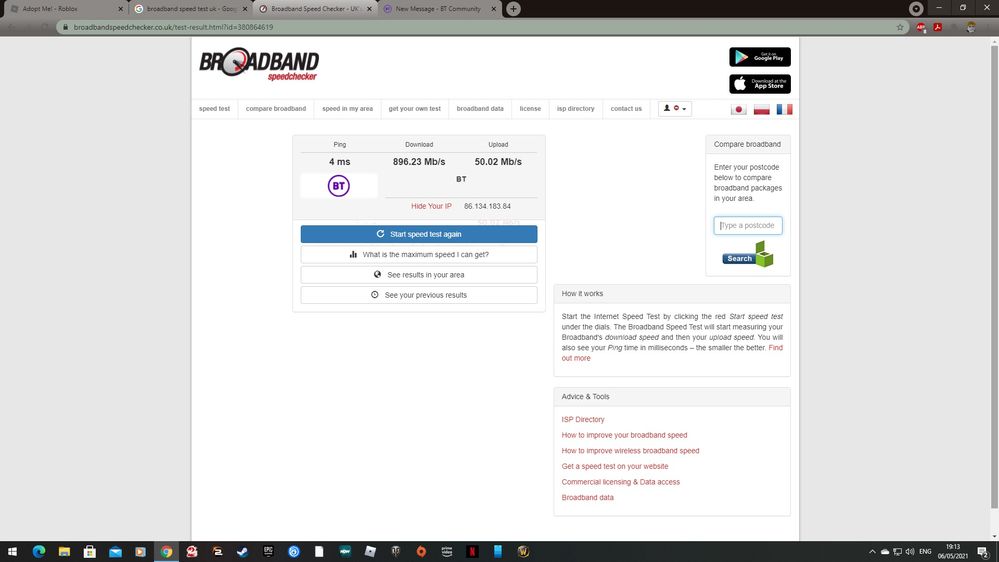Go to 'speed in my area' menu item
The image size is (999, 562).
[x=347, y=108]
